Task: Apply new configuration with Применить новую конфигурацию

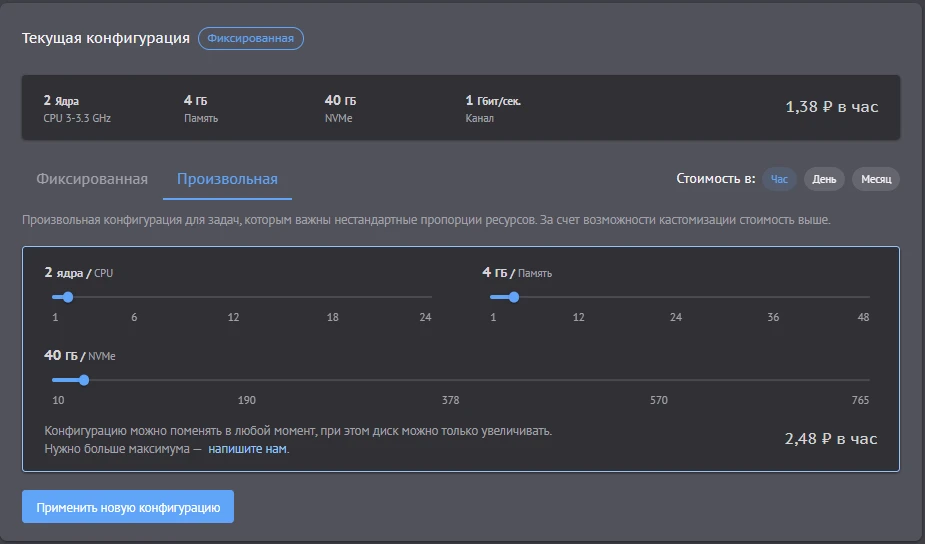Action: click(x=128, y=507)
